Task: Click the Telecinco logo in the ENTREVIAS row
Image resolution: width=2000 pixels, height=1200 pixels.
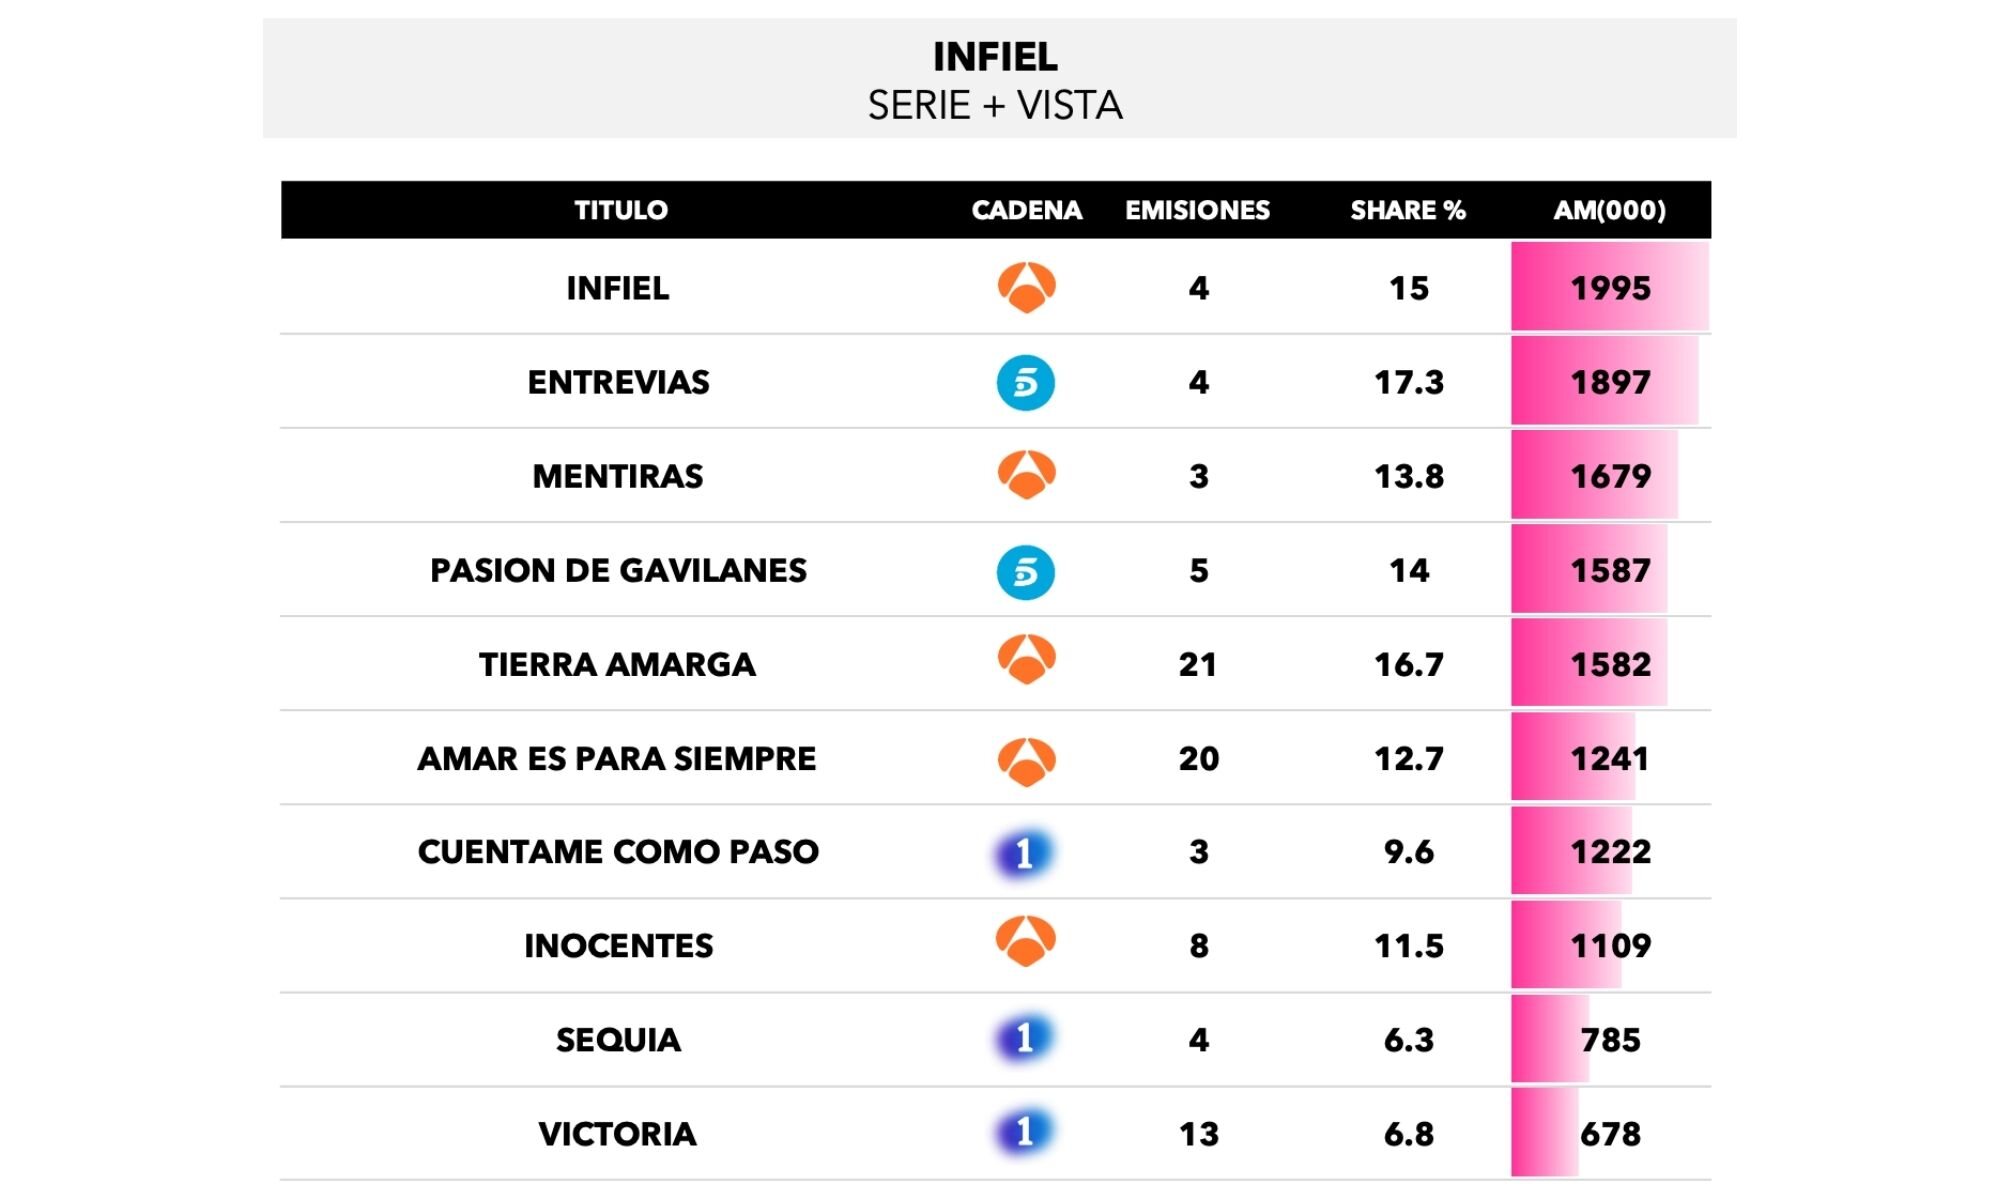Action: point(1026,382)
